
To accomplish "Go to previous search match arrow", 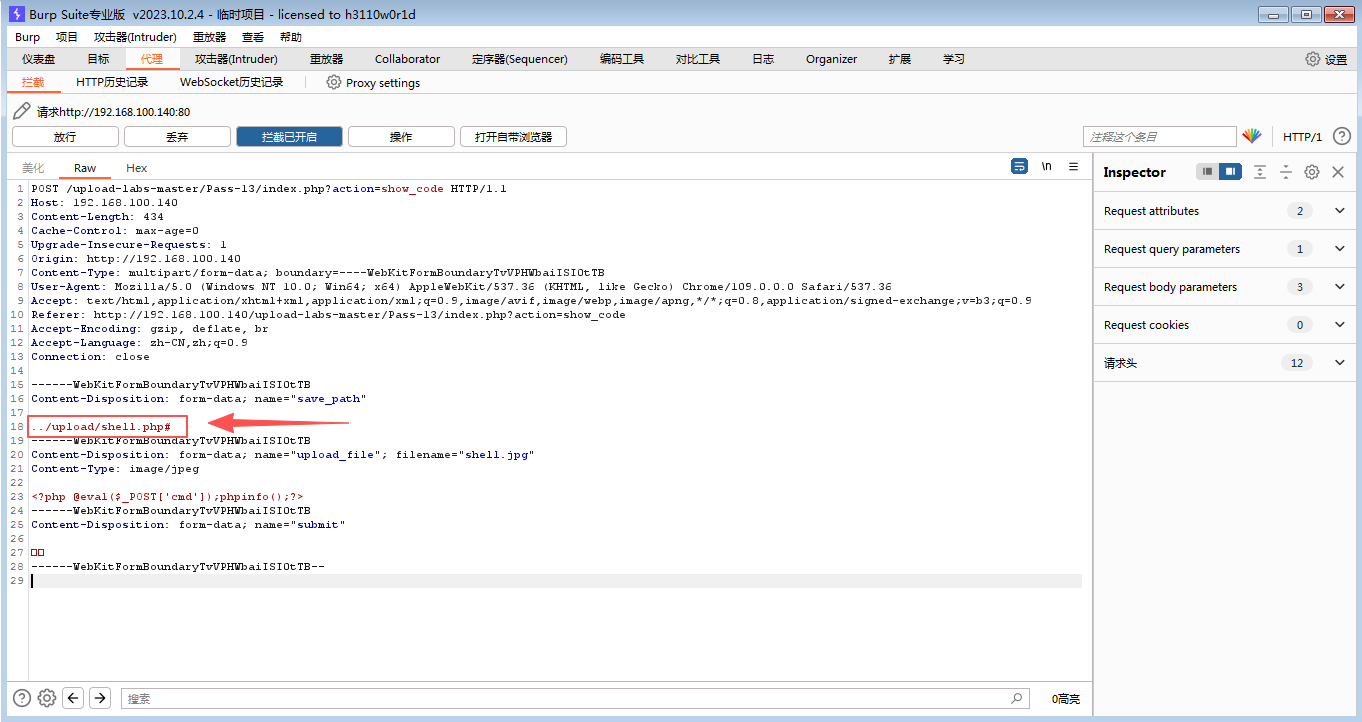I will (x=73, y=698).
